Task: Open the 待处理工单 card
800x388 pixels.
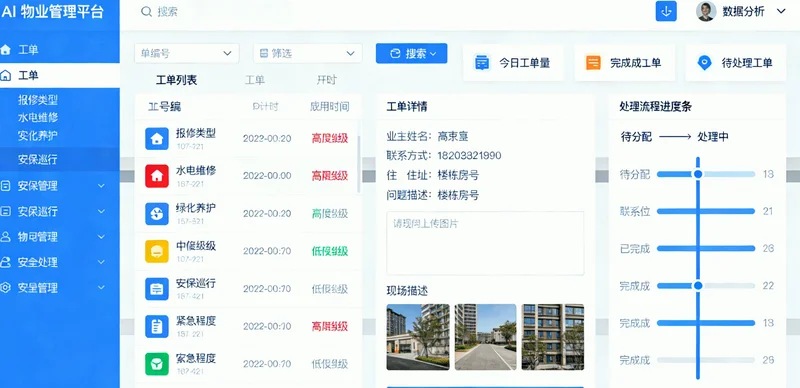Action: [x=736, y=62]
